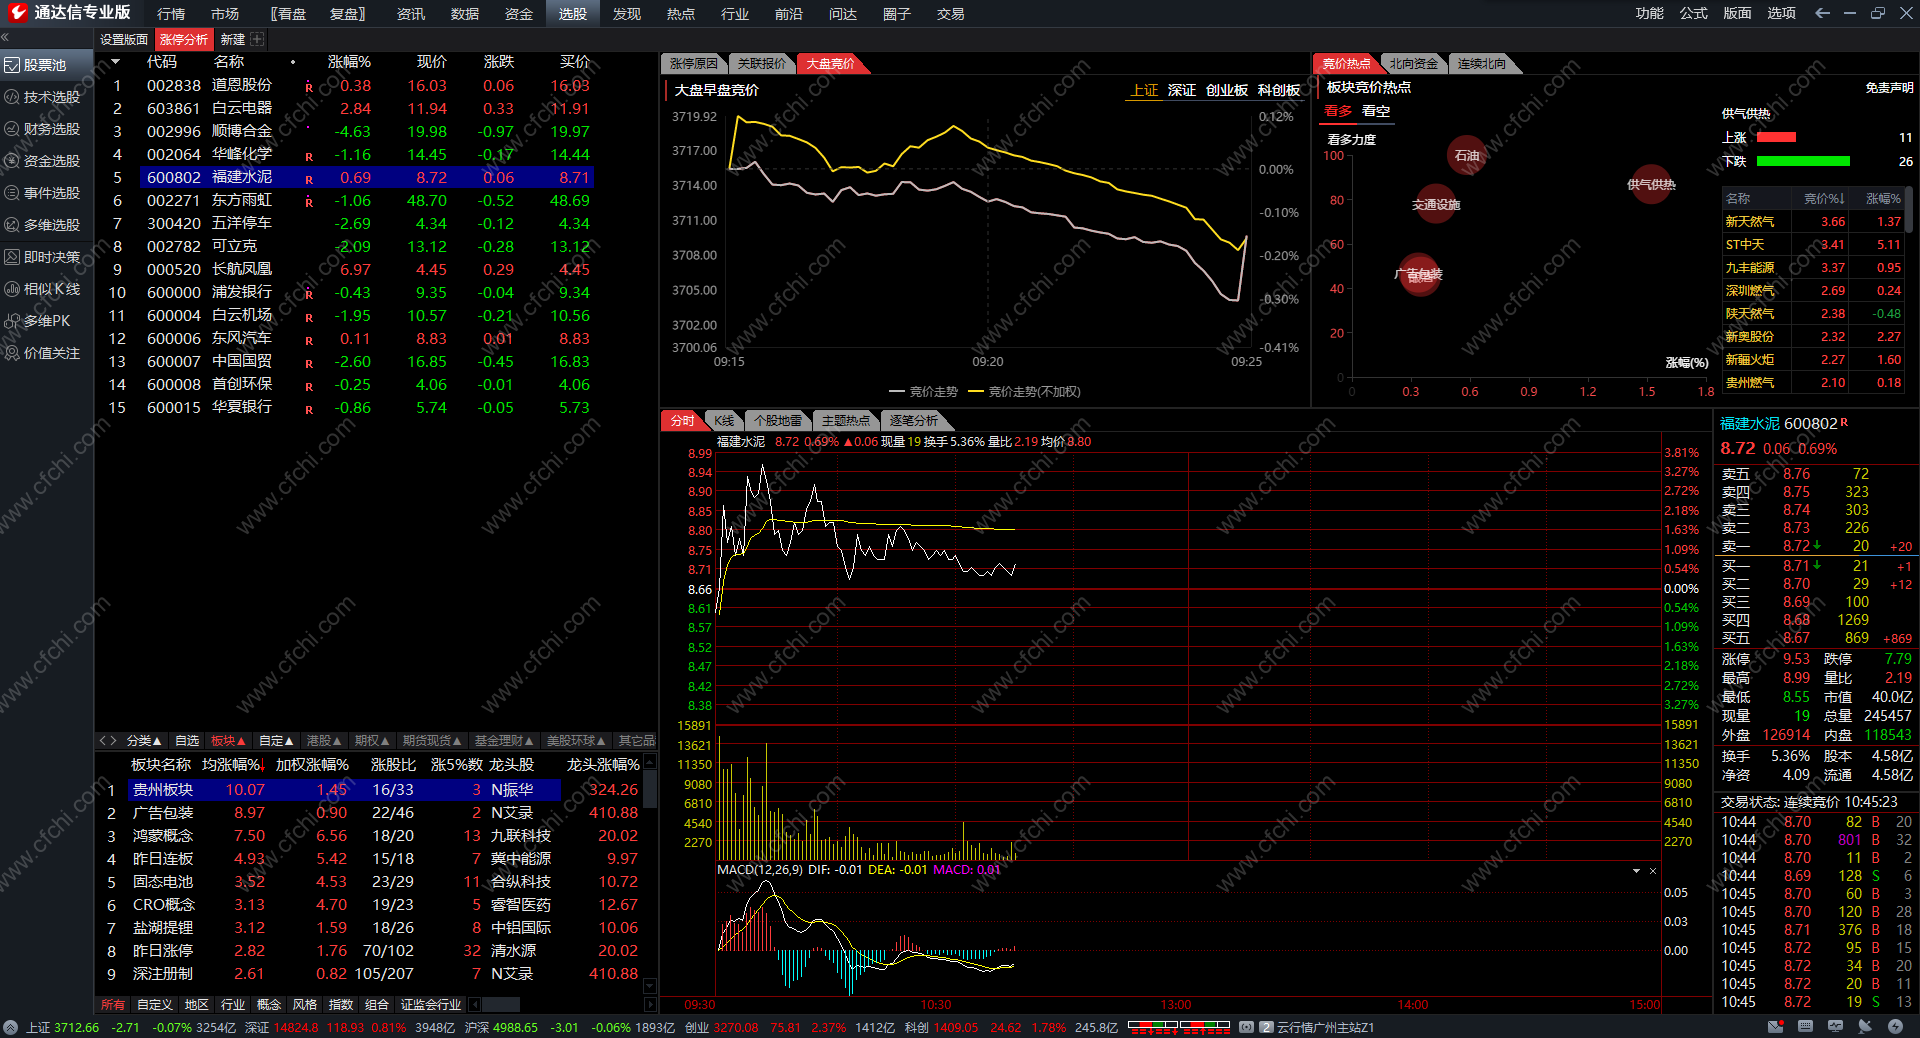The width and height of the screenshot is (1920, 1038).
Task: Expand the 分类 category menu
Action: (x=144, y=741)
